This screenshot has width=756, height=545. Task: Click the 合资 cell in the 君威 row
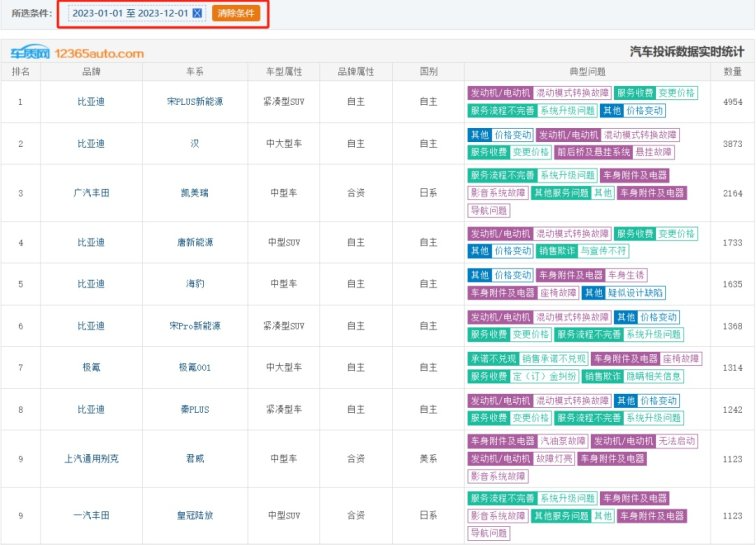point(356,459)
